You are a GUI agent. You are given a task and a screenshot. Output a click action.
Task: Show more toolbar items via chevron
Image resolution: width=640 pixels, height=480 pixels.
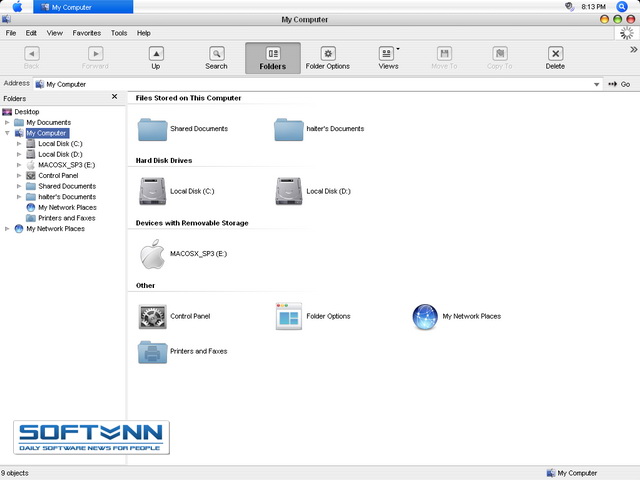633,49
